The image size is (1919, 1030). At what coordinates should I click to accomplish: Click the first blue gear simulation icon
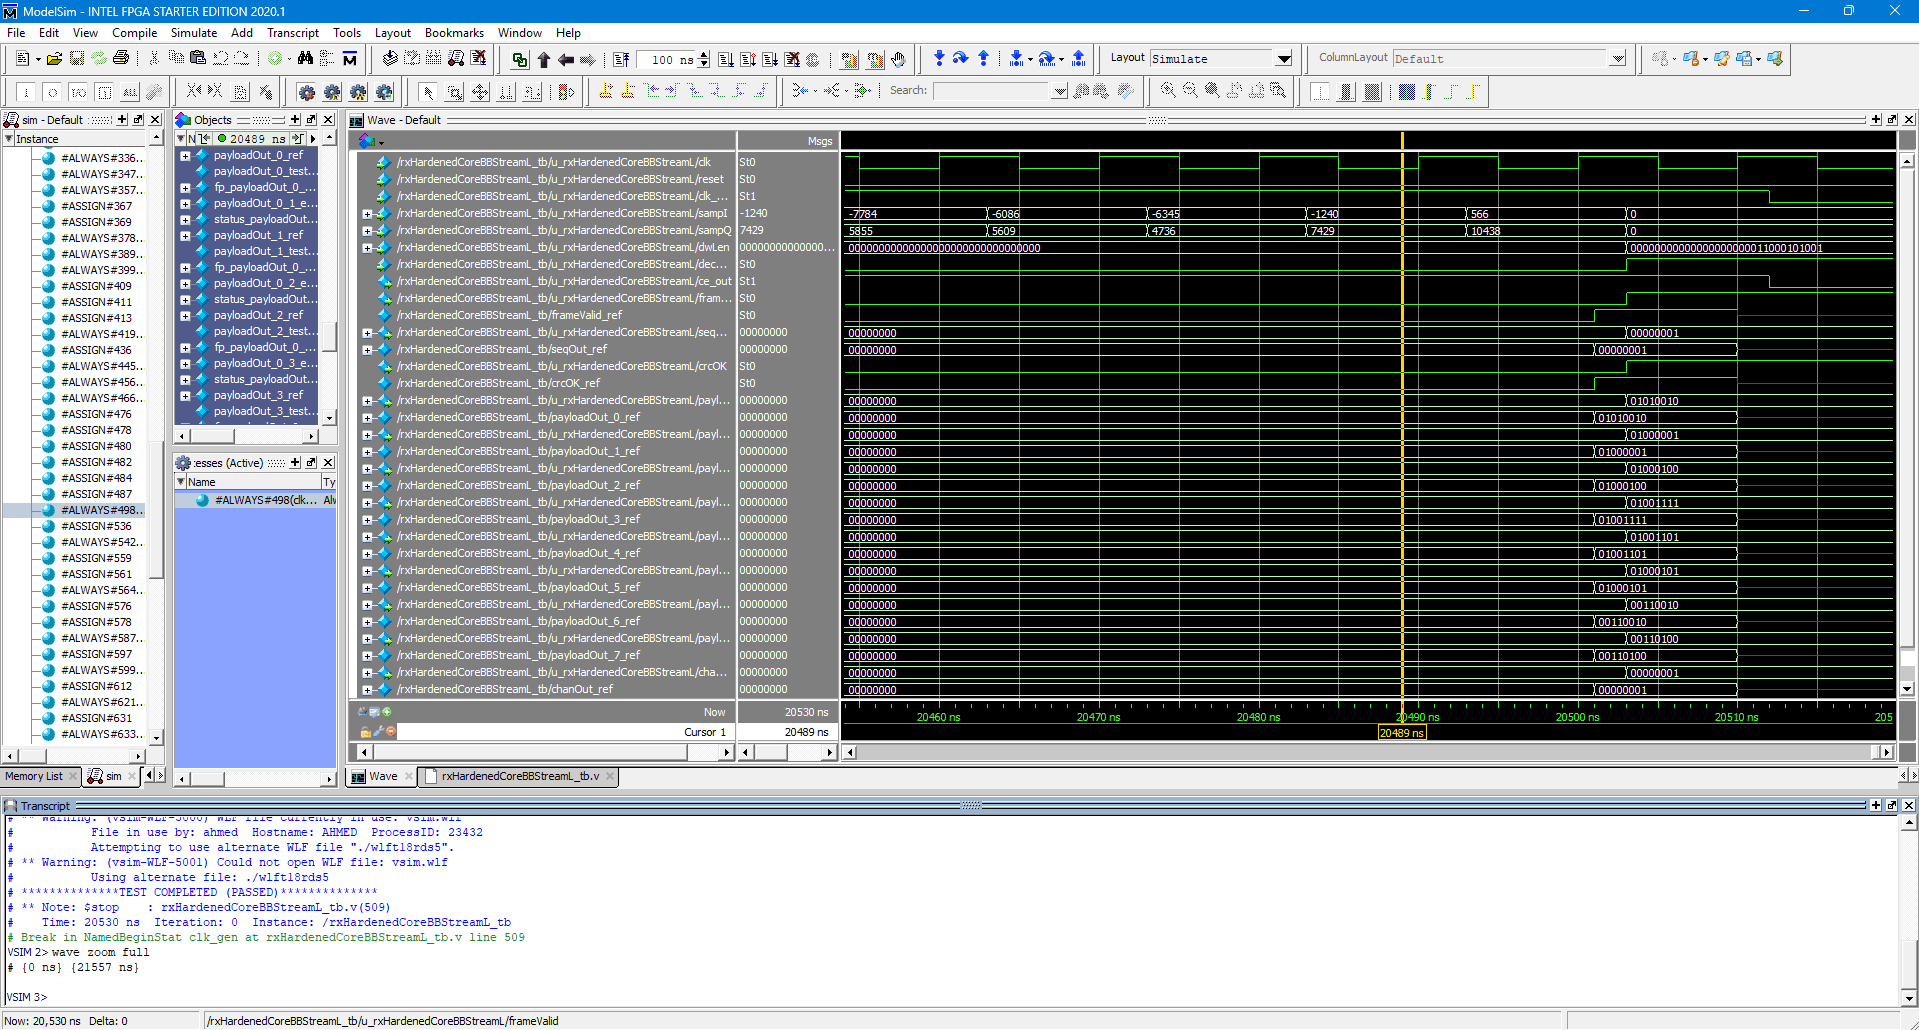click(307, 92)
